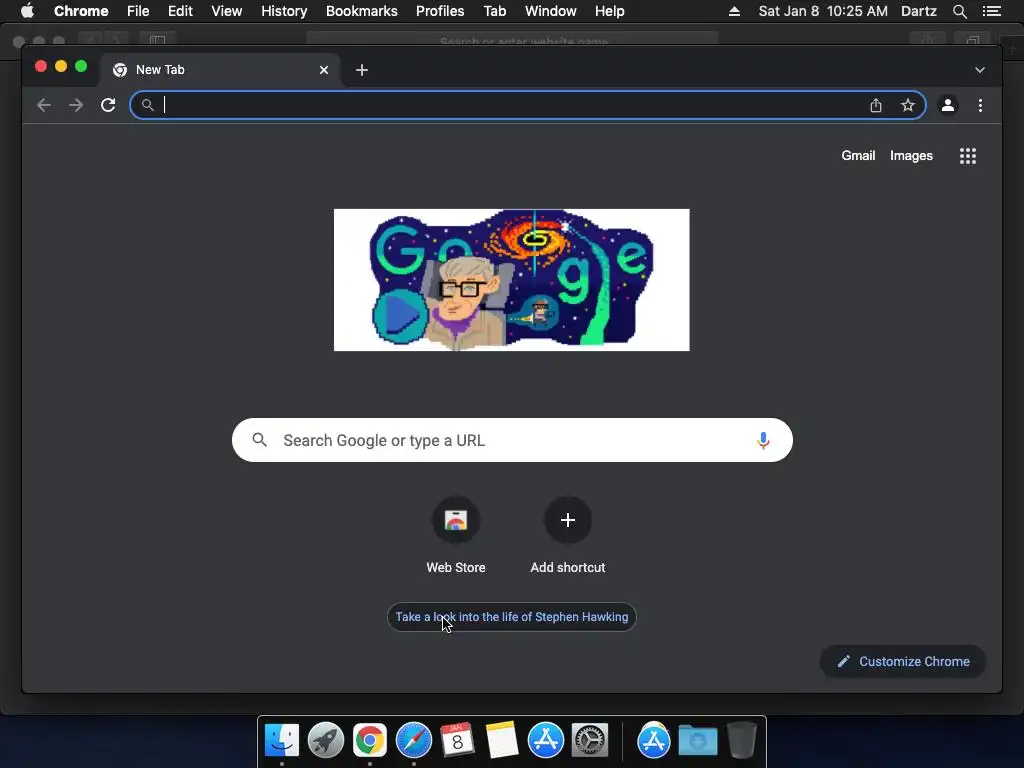This screenshot has height=768, width=1024.
Task: Open the Apple menu
Action: click(27, 11)
